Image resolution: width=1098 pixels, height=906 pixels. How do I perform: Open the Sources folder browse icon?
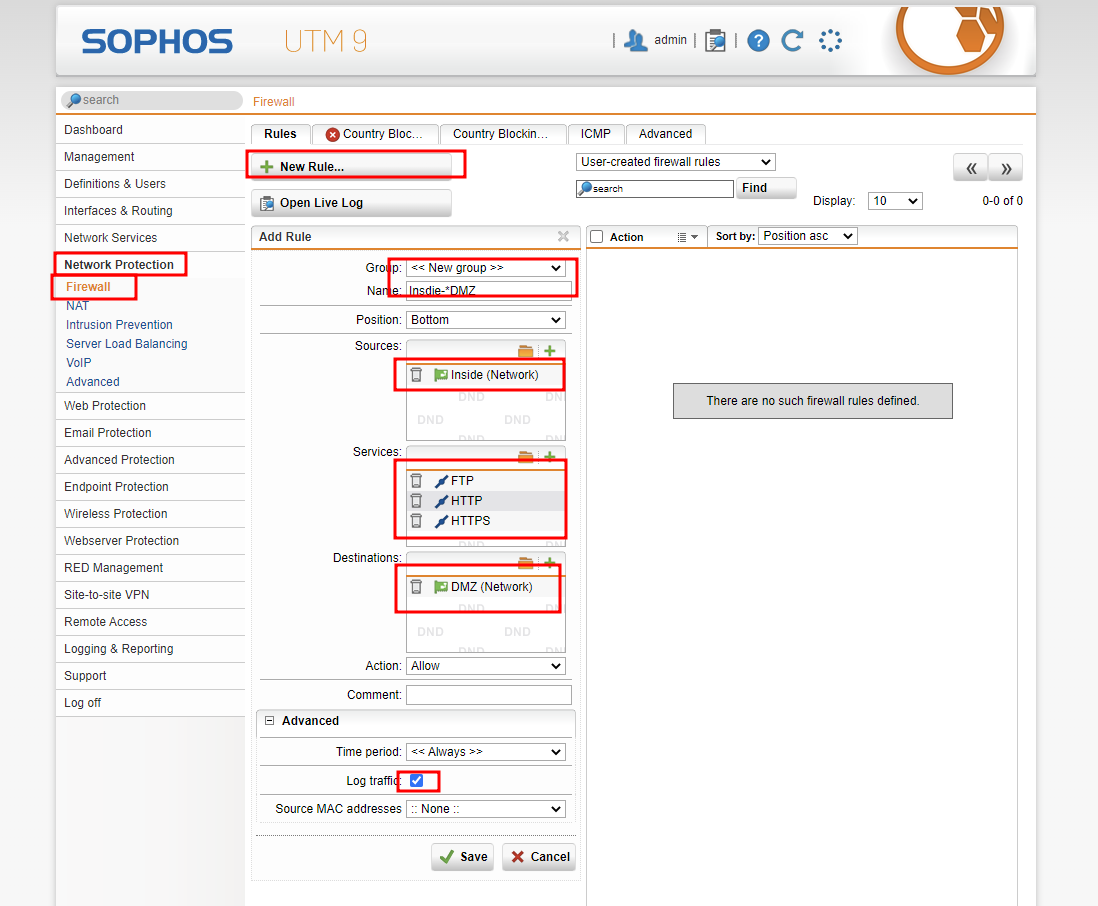(525, 351)
